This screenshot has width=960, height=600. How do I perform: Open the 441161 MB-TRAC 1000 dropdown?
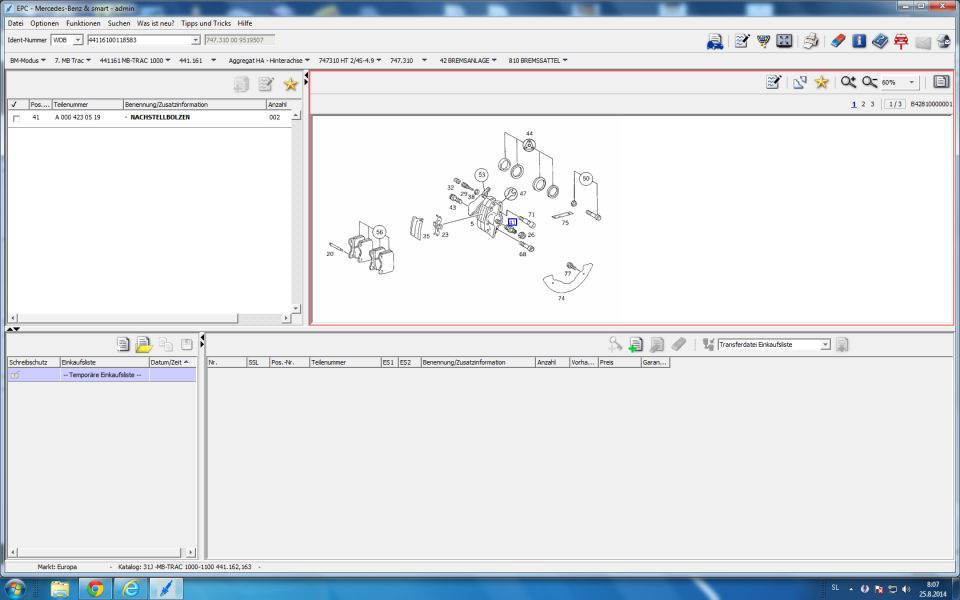tap(135, 61)
